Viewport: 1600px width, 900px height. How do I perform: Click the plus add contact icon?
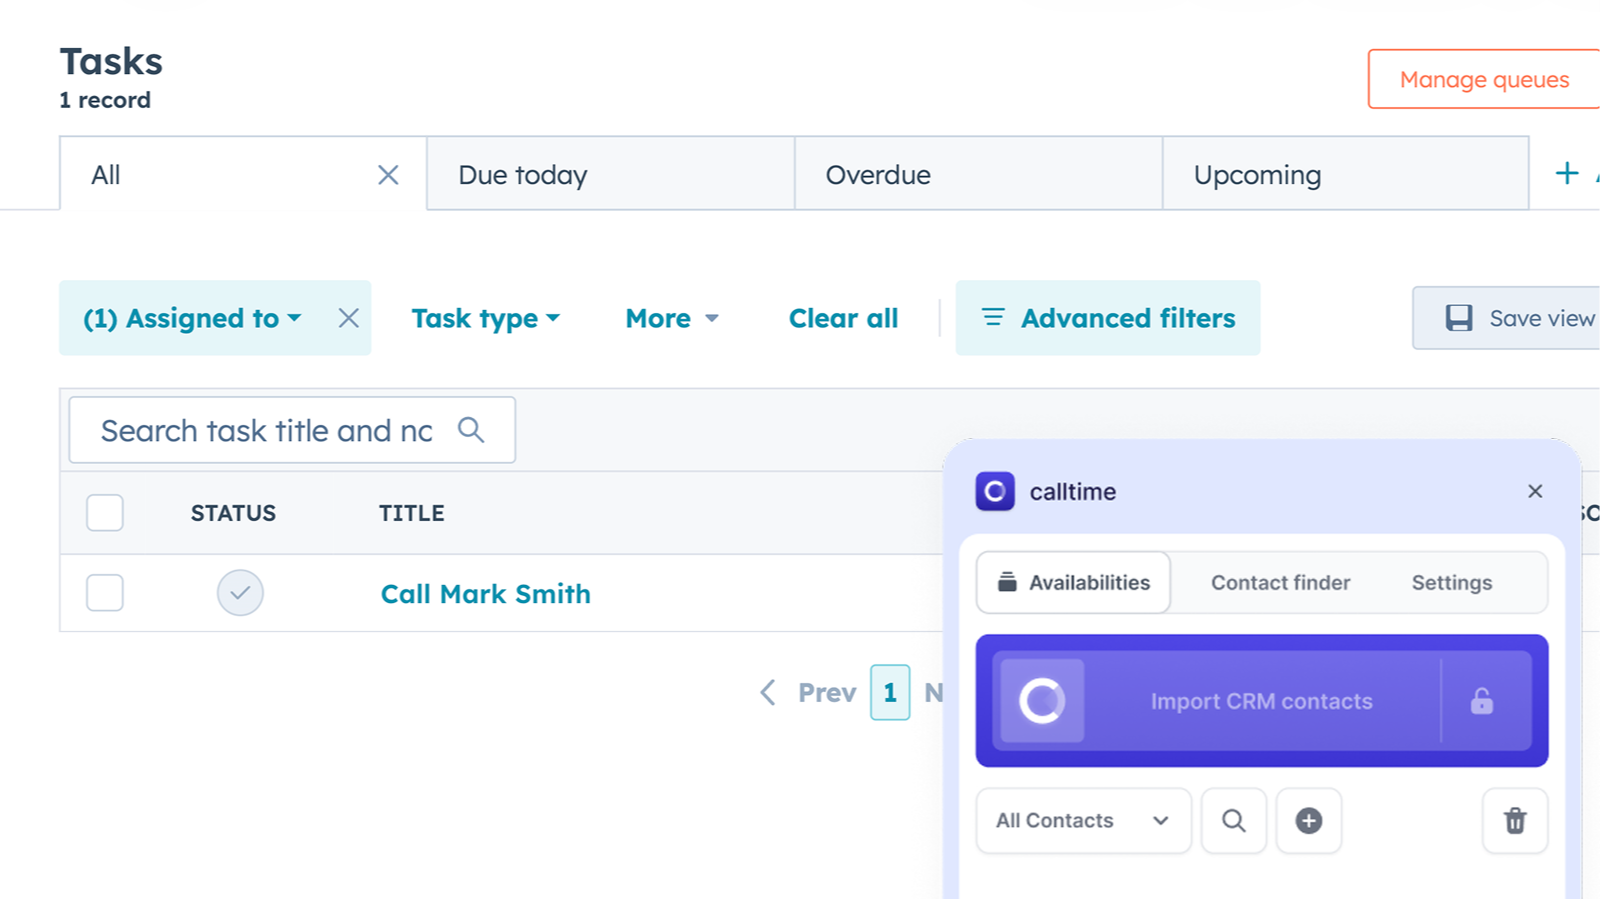coord(1308,821)
